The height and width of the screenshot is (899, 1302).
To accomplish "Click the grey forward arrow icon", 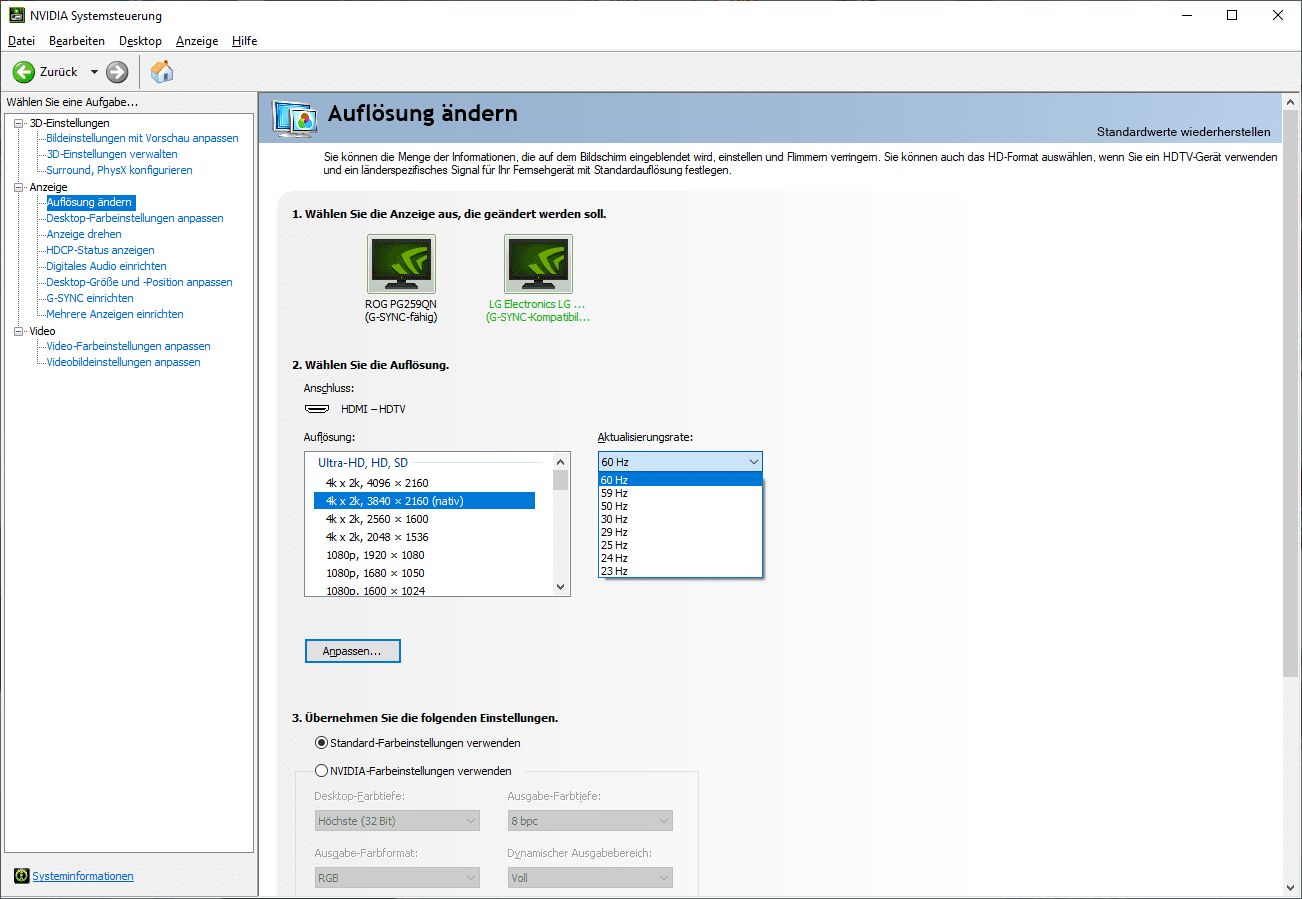I will click(117, 72).
